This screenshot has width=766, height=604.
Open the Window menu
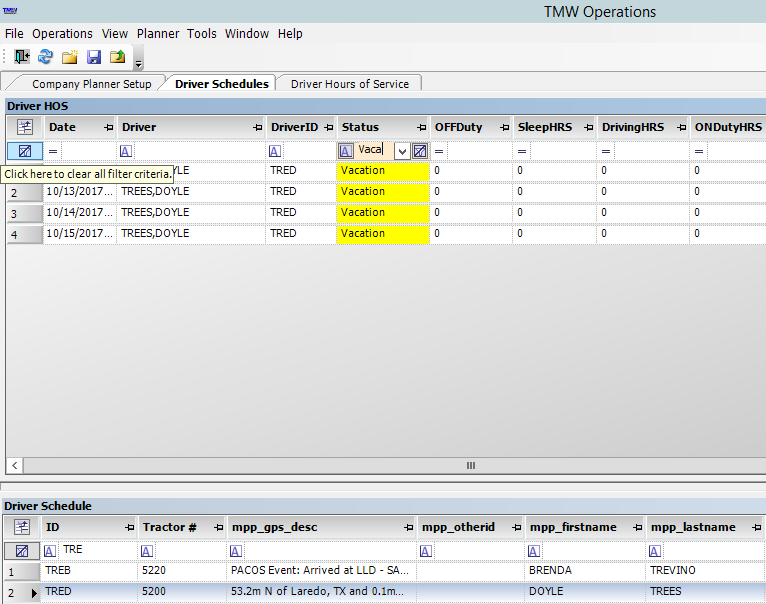247,34
